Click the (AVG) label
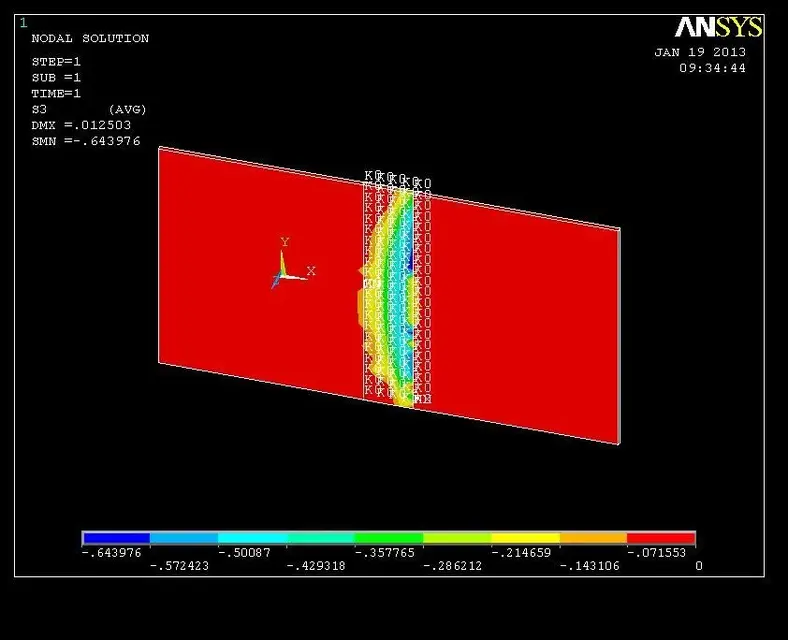Viewport: 788px width, 640px height. (x=127, y=110)
